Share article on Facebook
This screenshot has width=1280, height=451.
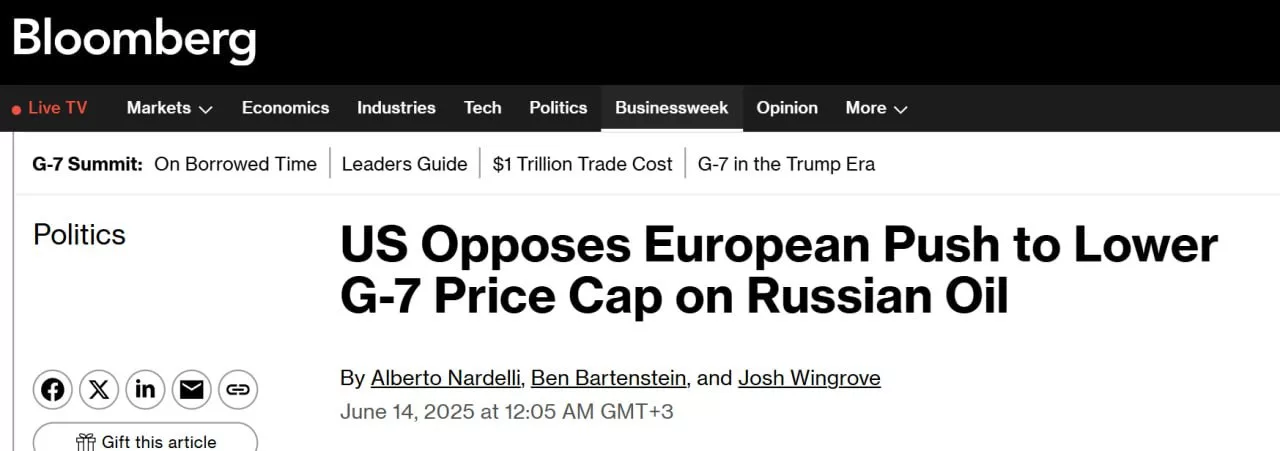(53, 389)
